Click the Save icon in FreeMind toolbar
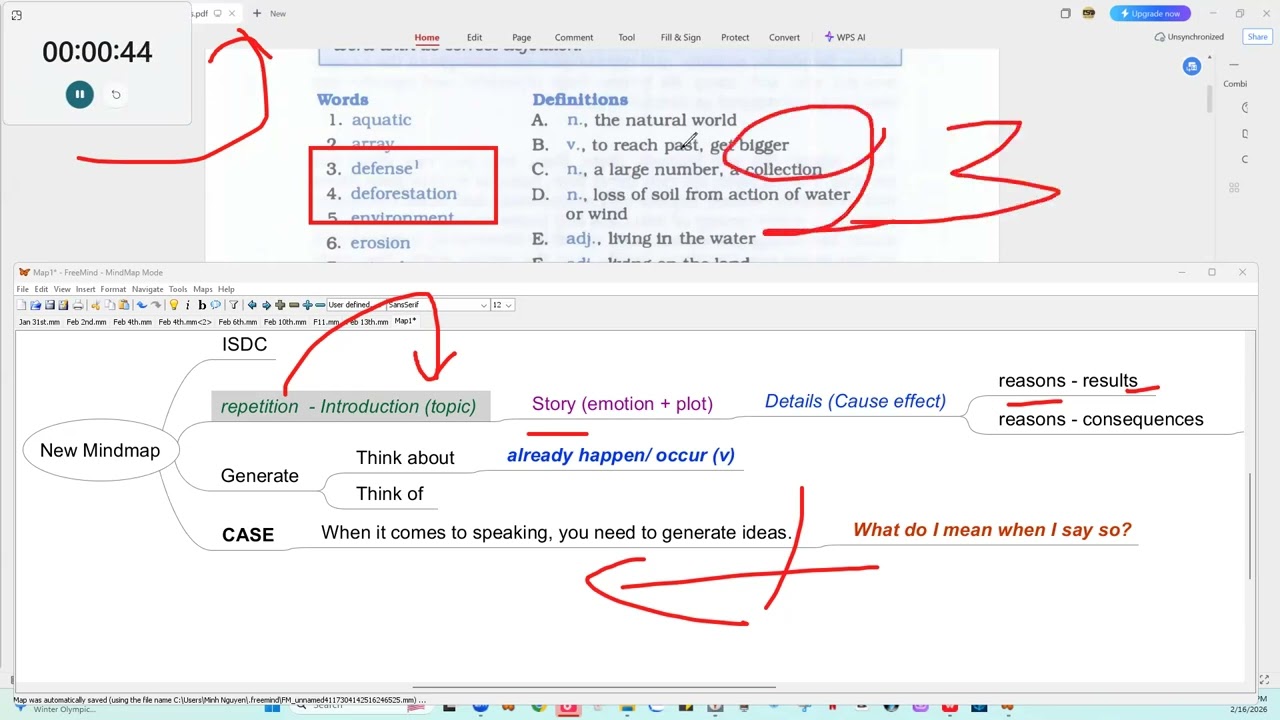 pyautogui.click(x=50, y=305)
